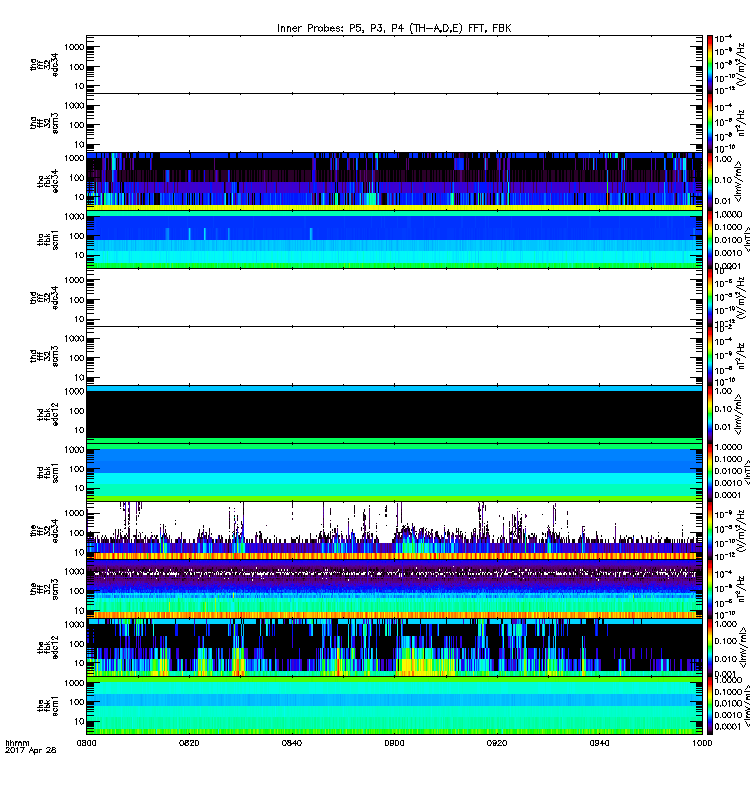Click the the fbk edc12 spectrogram panel
Viewport: 750px width, 800px height.
tap(394, 647)
